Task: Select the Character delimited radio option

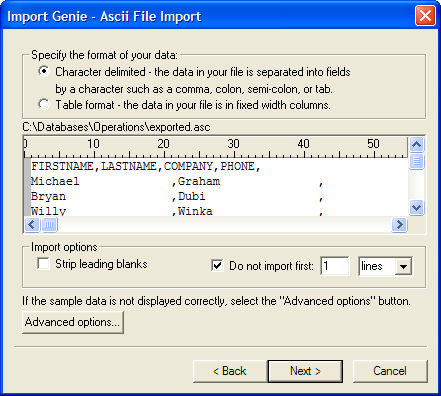Action: point(44,71)
